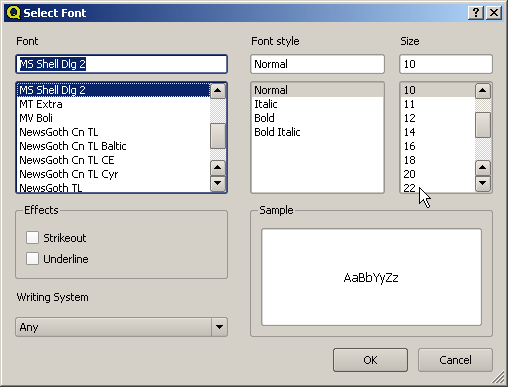Choose Bold font style
The image size is (508, 387).
click(x=317, y=118)
